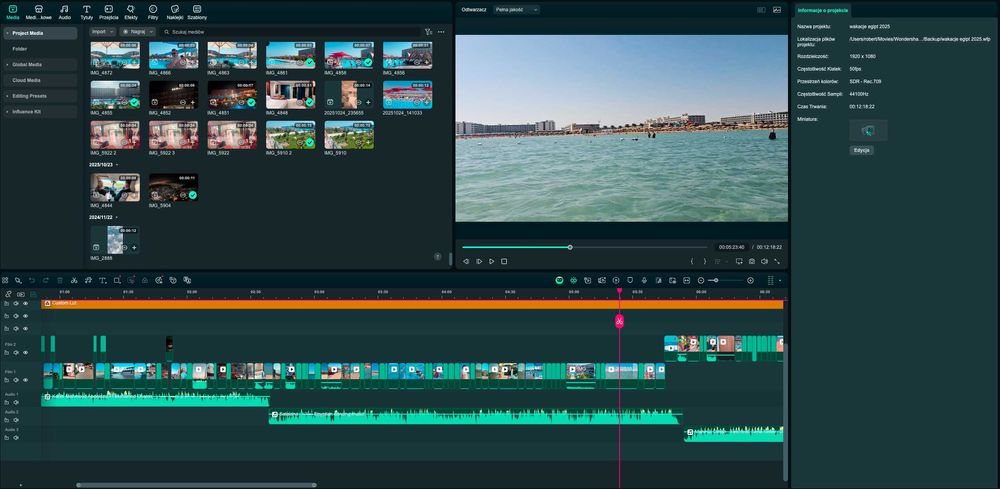Screen dimensions: 1000x489
Task: Select the text T tool in timeline toolbar
Action: pos(102,280)
